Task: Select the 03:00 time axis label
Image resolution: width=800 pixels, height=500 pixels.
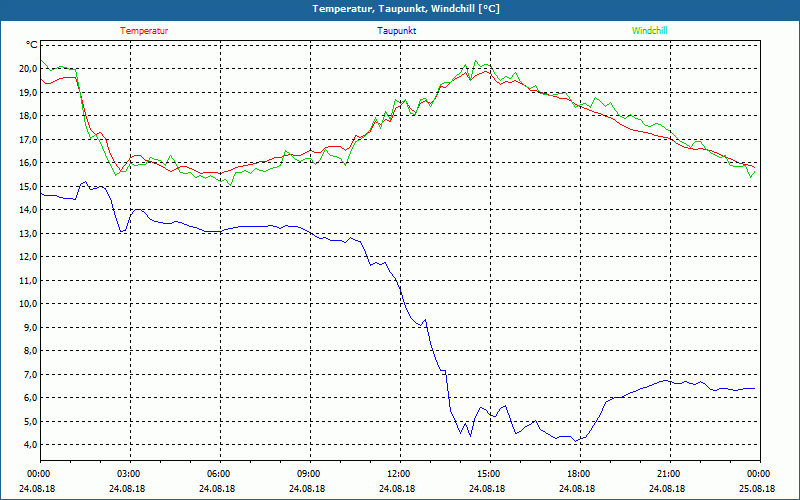Action: 129,474
